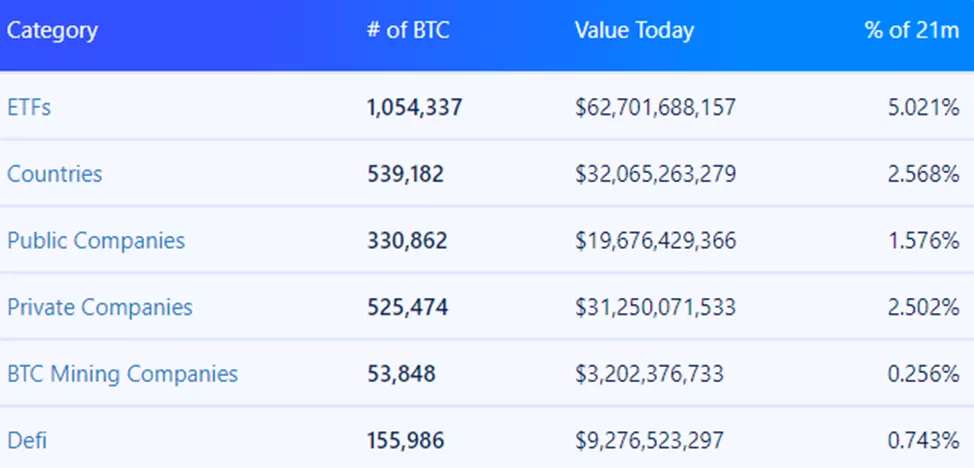Click the Defi value $9,276,523,297
Image resolution: width=974 pixels, height=468 pixels.
click(x=649, y=440)
